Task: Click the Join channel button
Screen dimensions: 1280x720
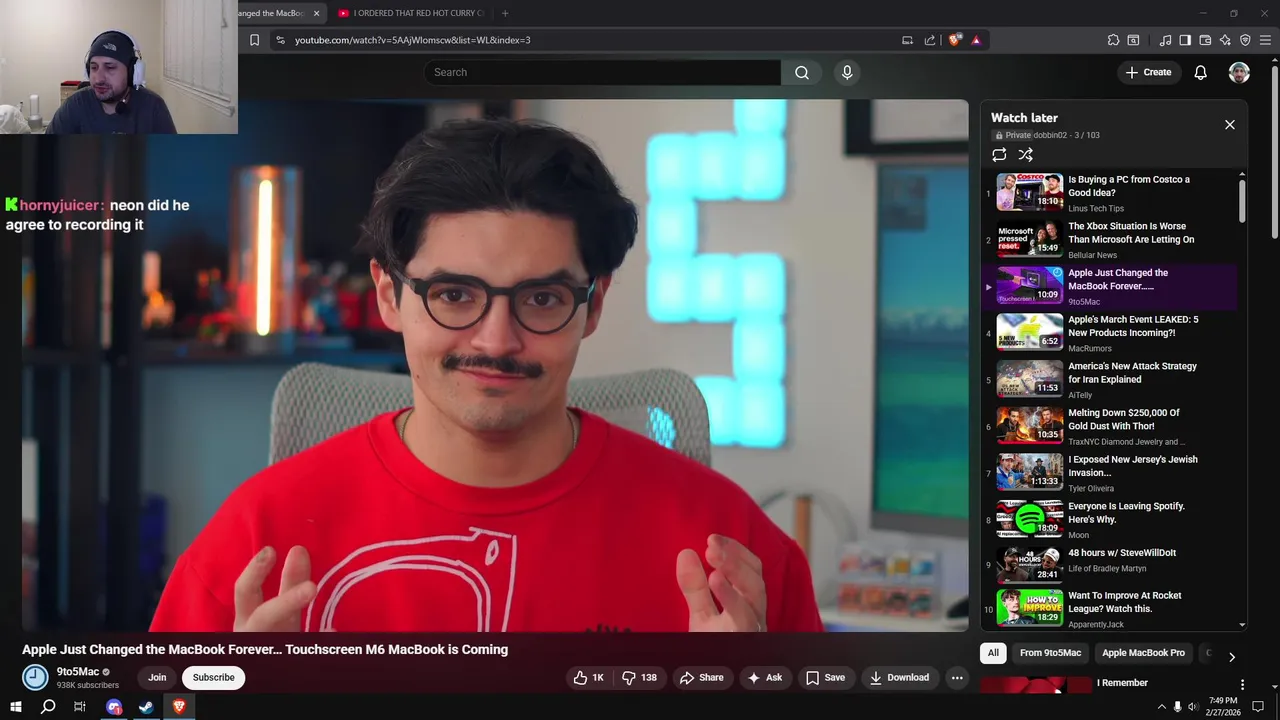Action: point(157,678)
